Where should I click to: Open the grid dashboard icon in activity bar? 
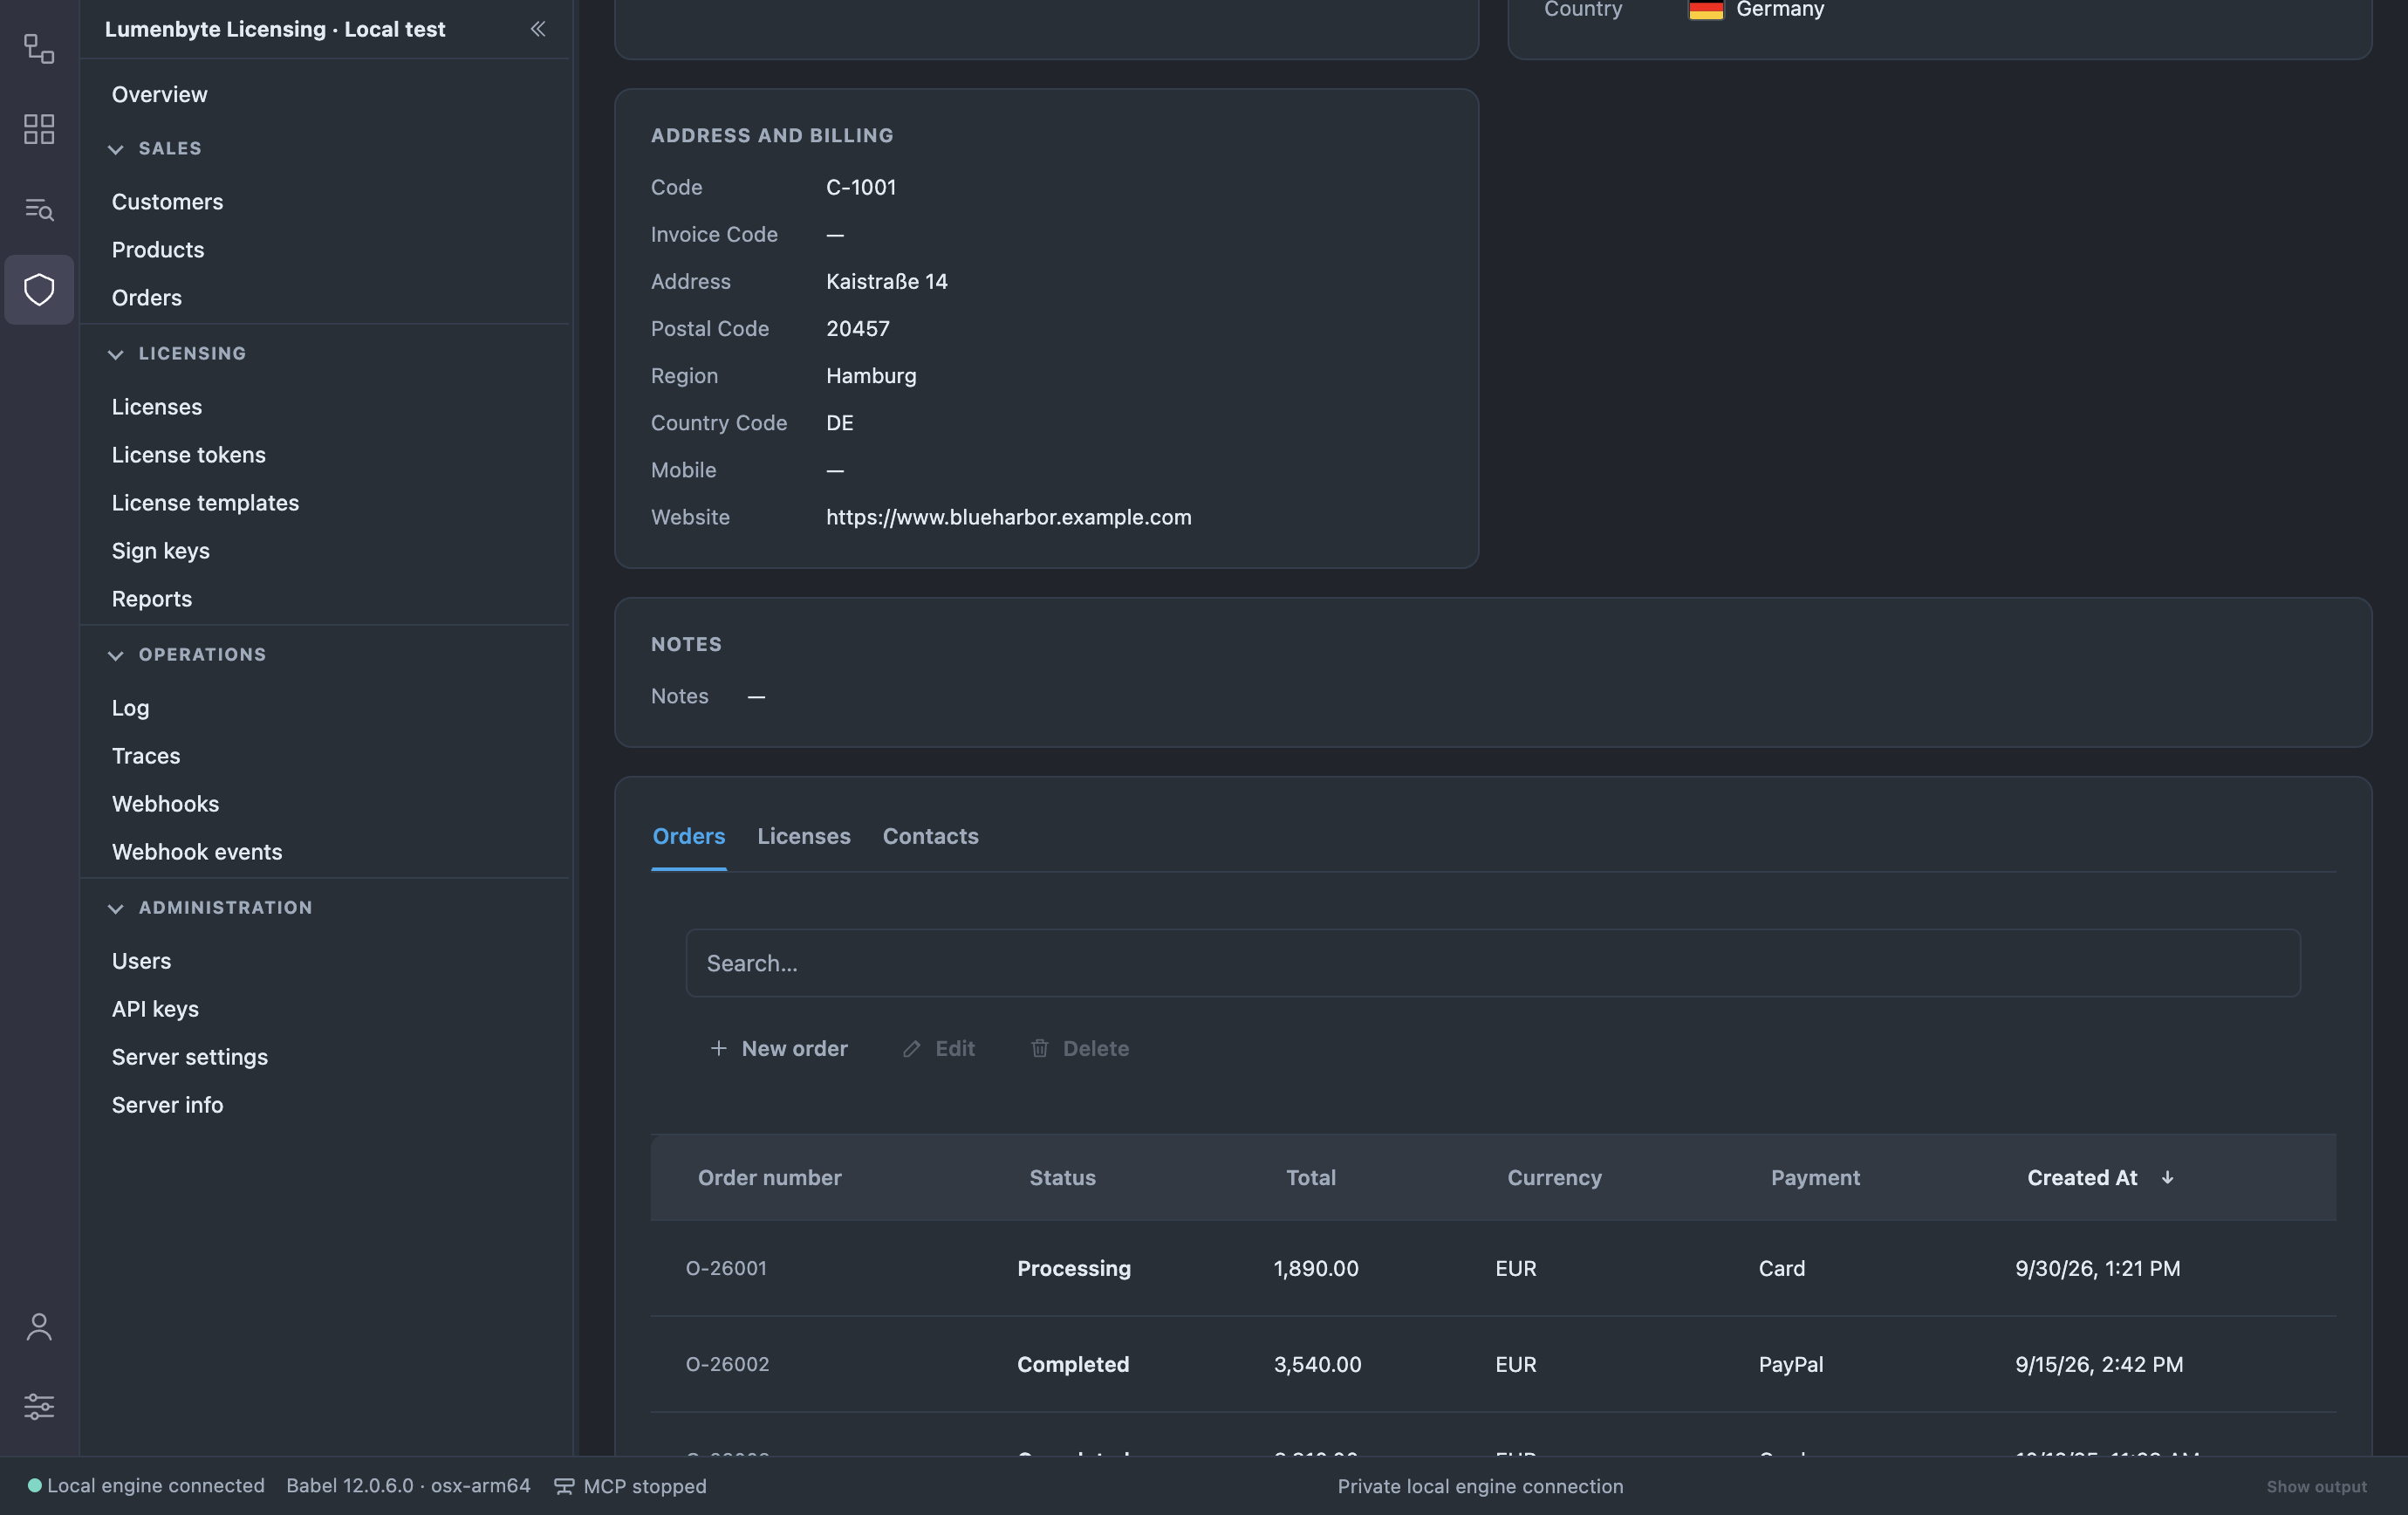39,129
